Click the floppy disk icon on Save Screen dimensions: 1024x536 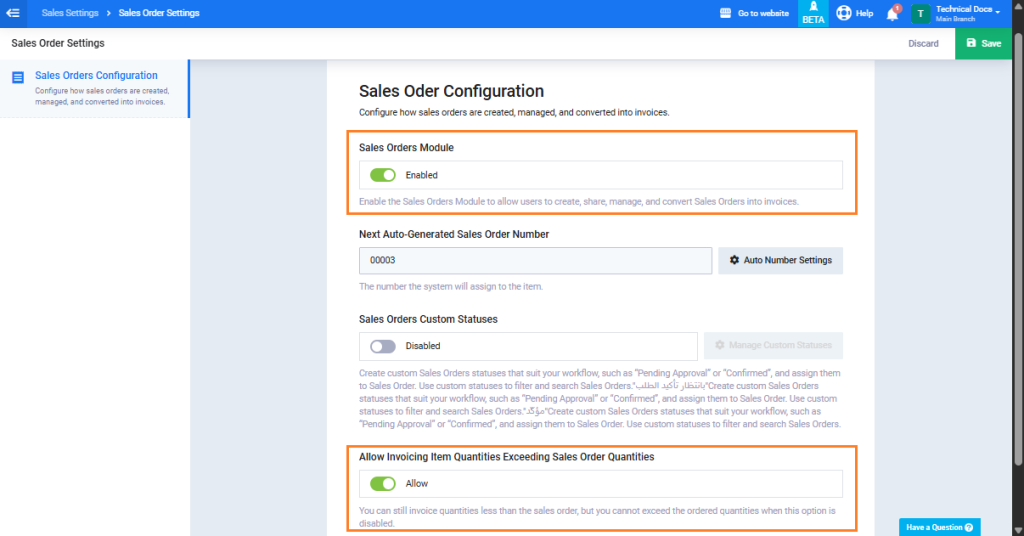(x=971, y=43)
